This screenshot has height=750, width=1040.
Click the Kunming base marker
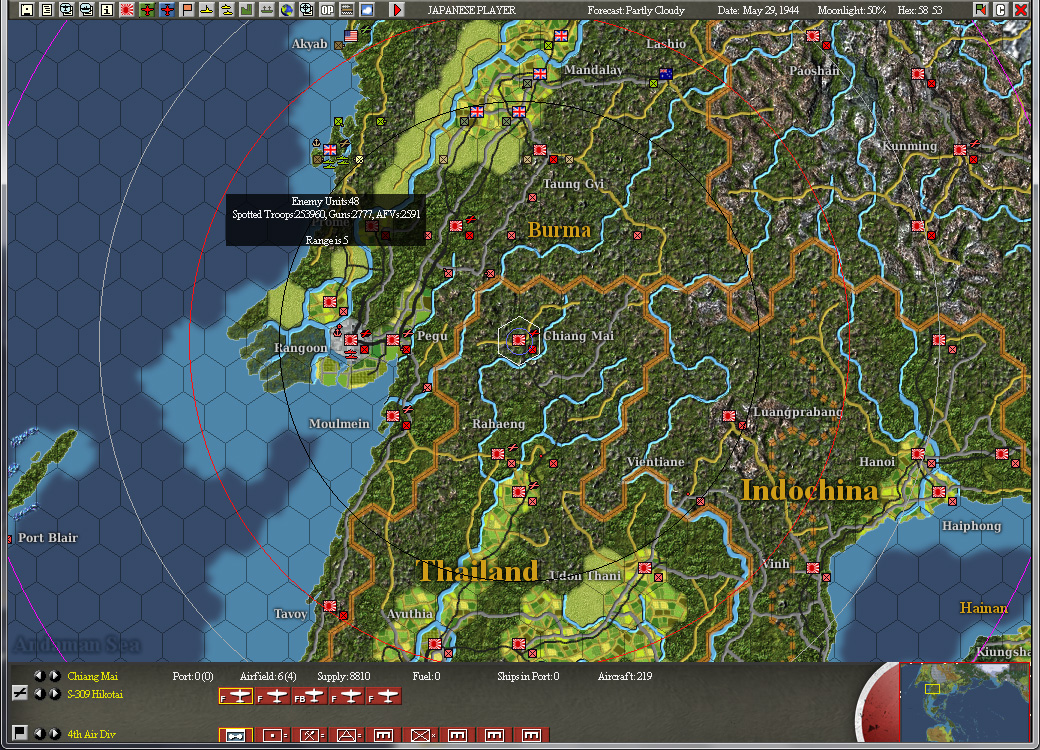pos(960,150)
